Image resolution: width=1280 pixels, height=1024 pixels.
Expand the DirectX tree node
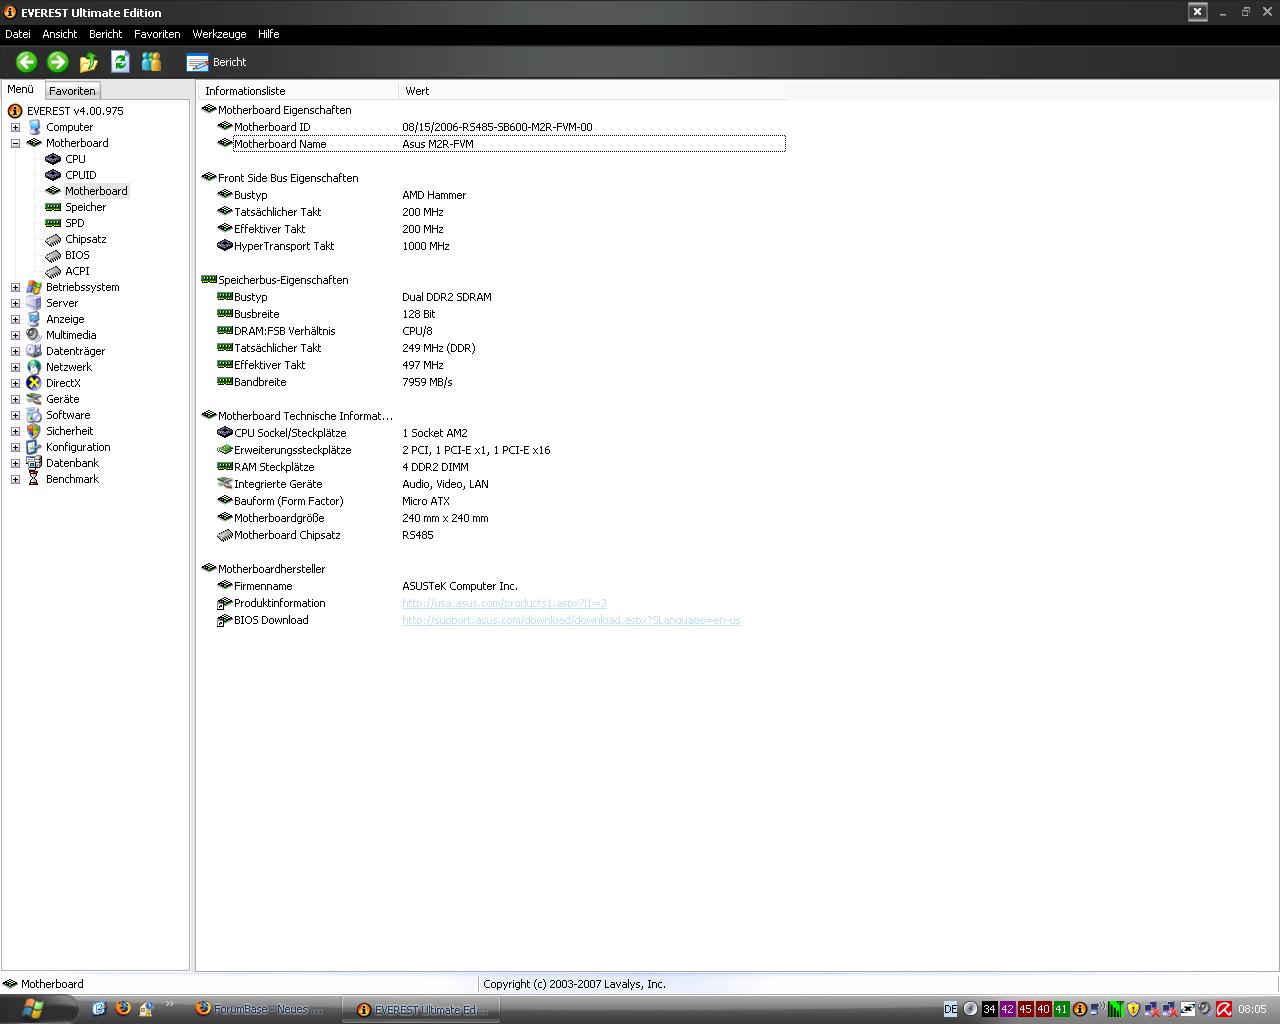coord(15,383)
